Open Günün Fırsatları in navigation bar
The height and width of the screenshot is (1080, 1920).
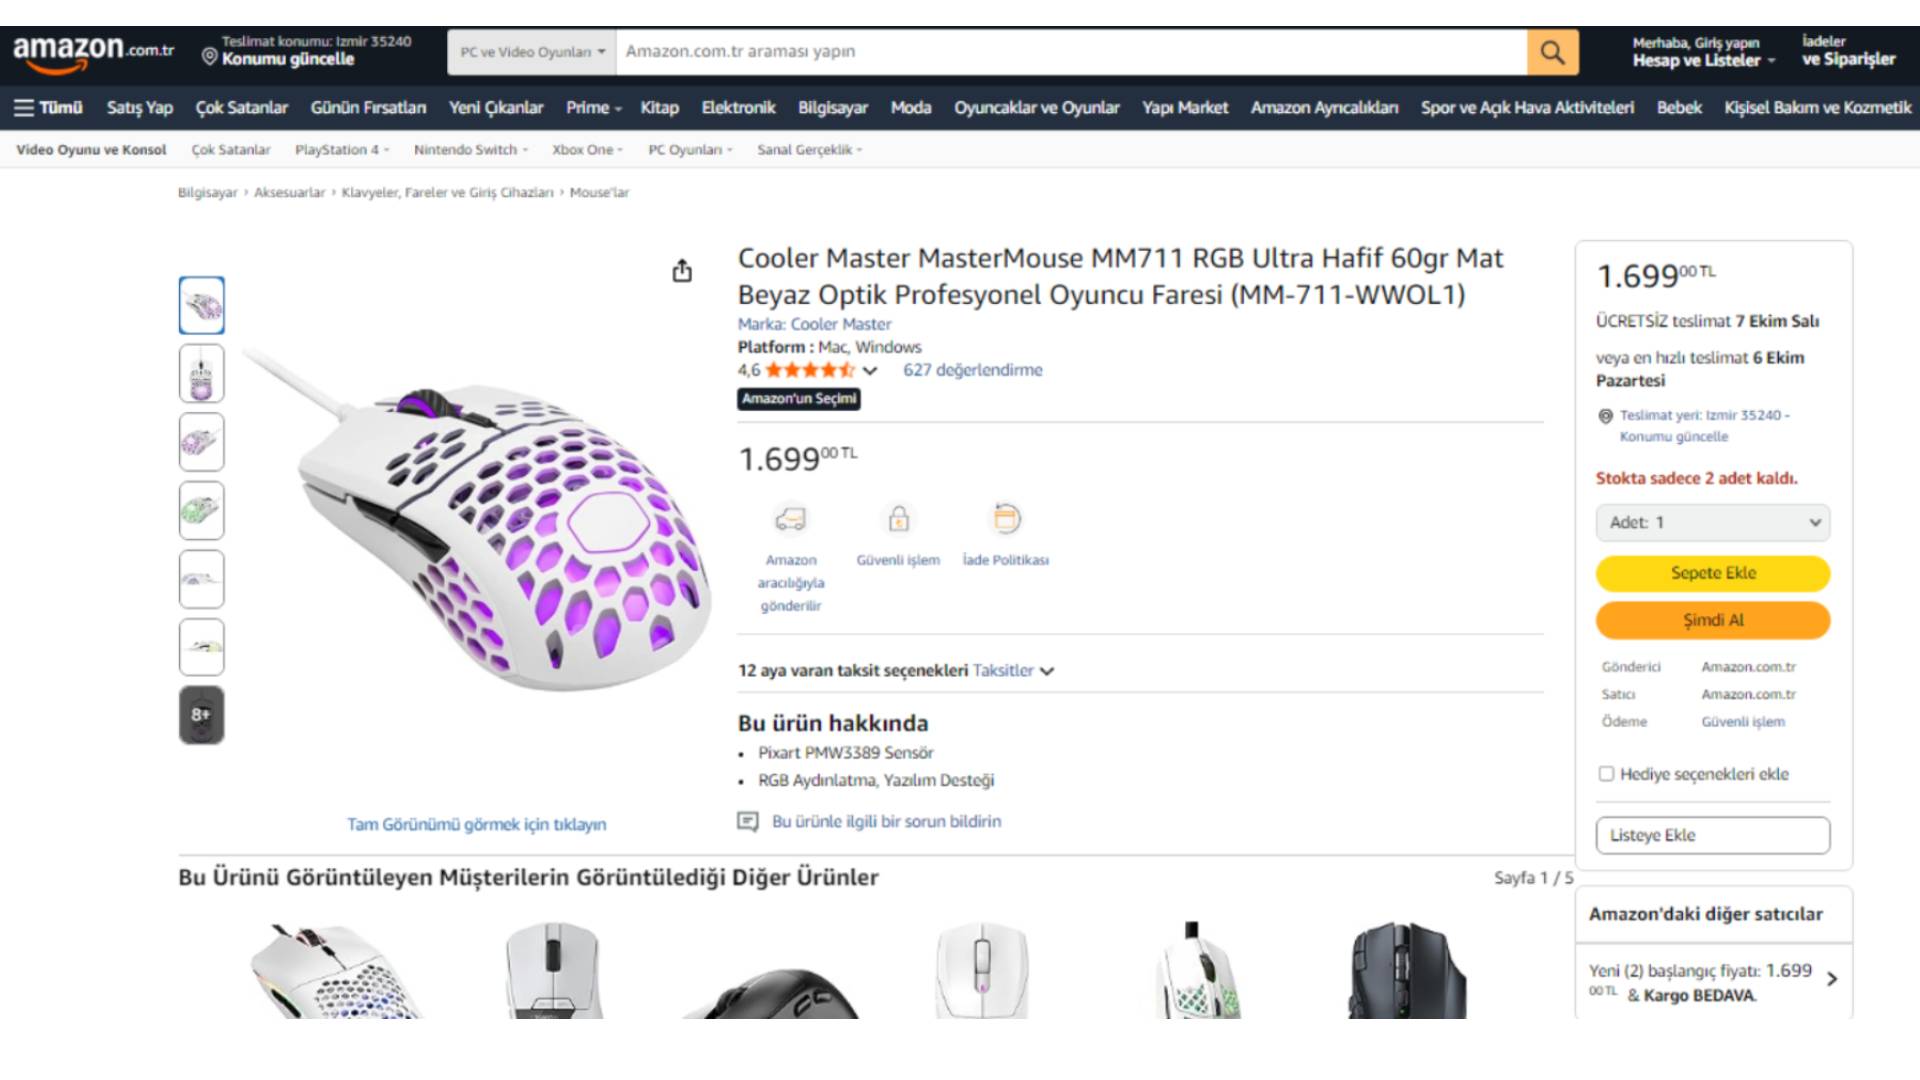(x=368, y=108)
